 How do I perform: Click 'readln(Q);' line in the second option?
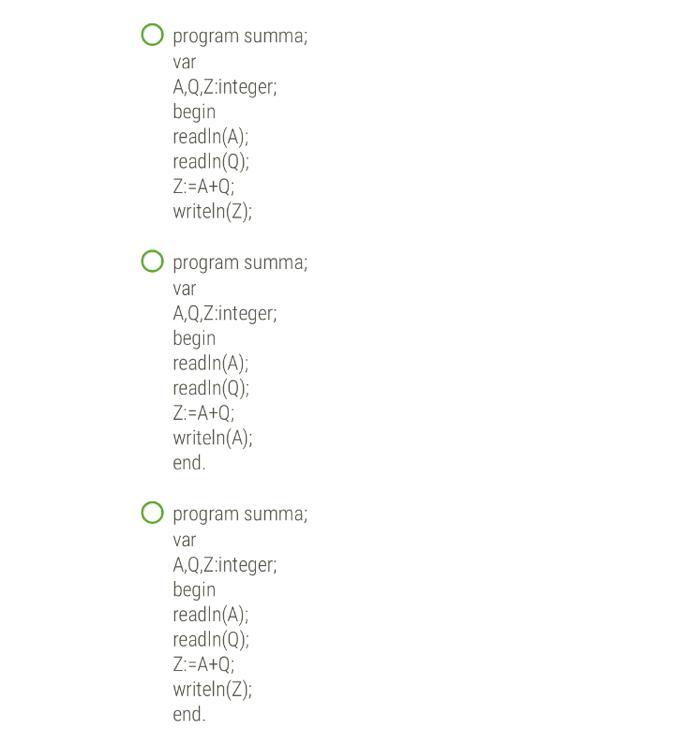211,388
